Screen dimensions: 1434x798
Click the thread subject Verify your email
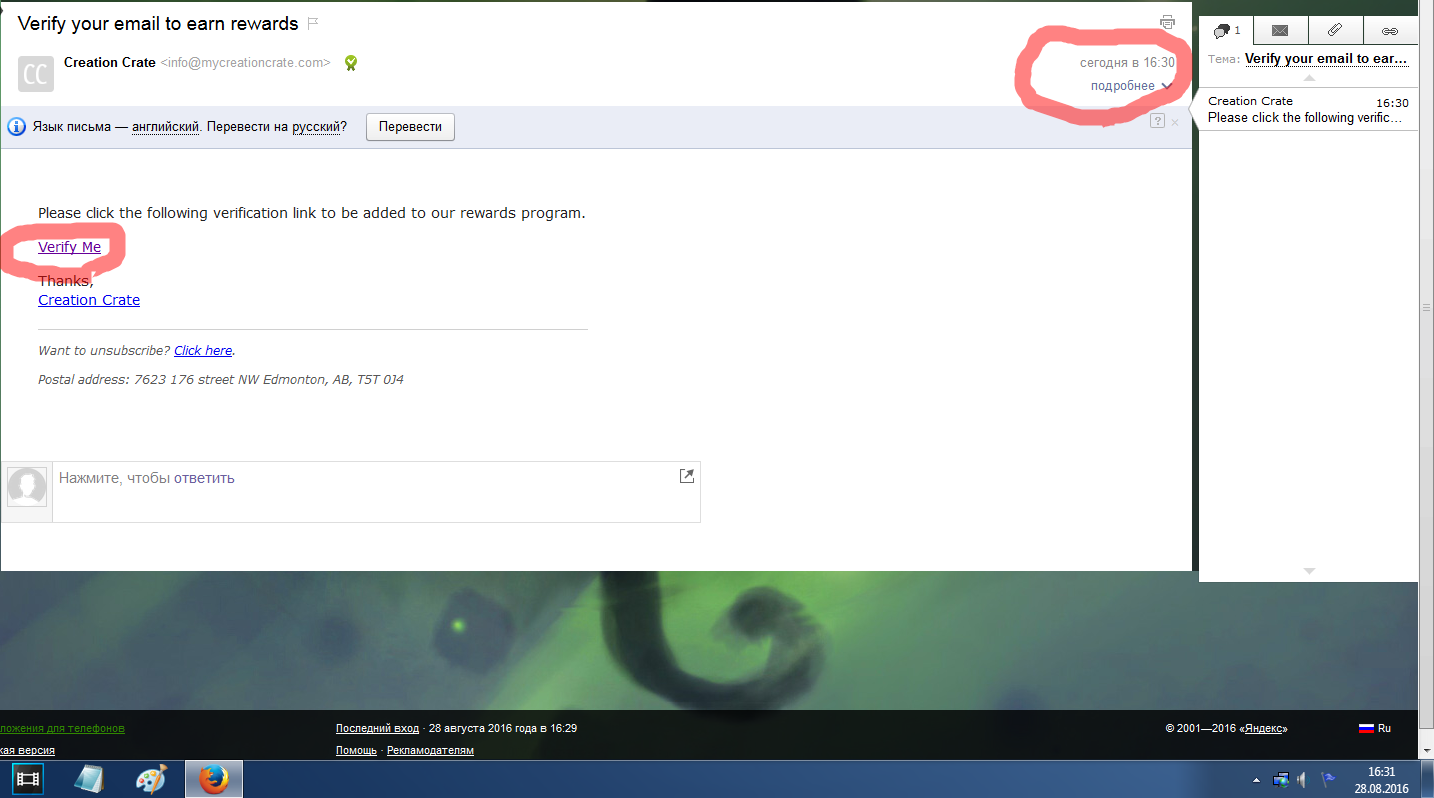point(1326,58)
